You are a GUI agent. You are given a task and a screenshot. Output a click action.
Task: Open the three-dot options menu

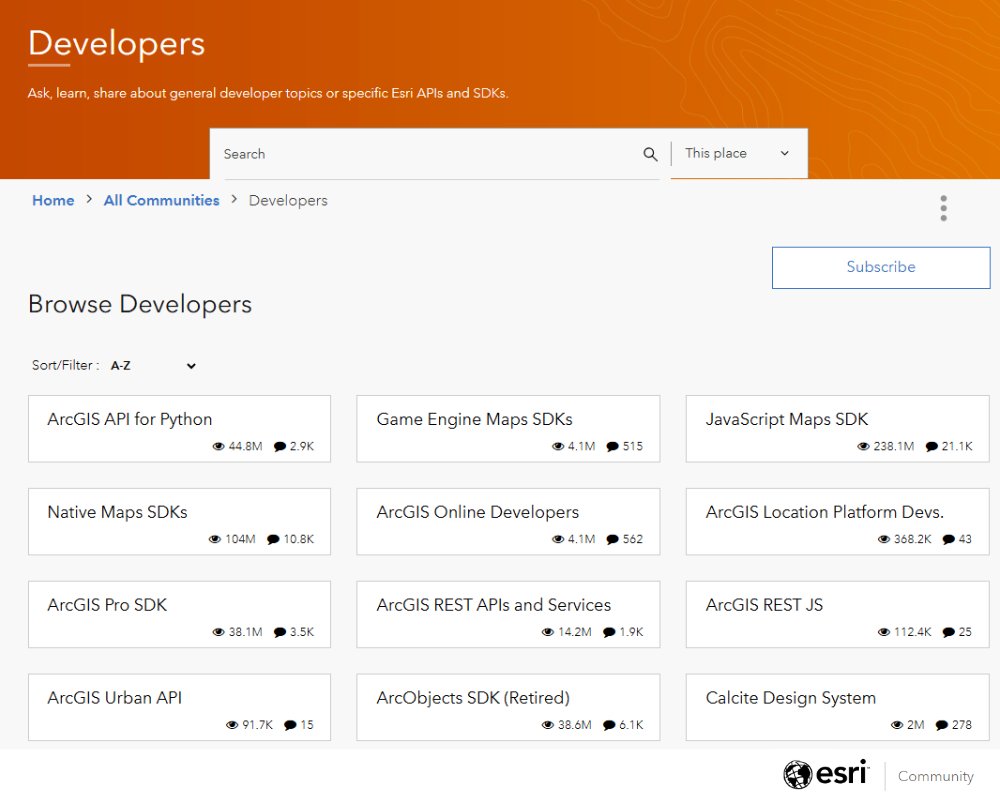click(943, 208)
